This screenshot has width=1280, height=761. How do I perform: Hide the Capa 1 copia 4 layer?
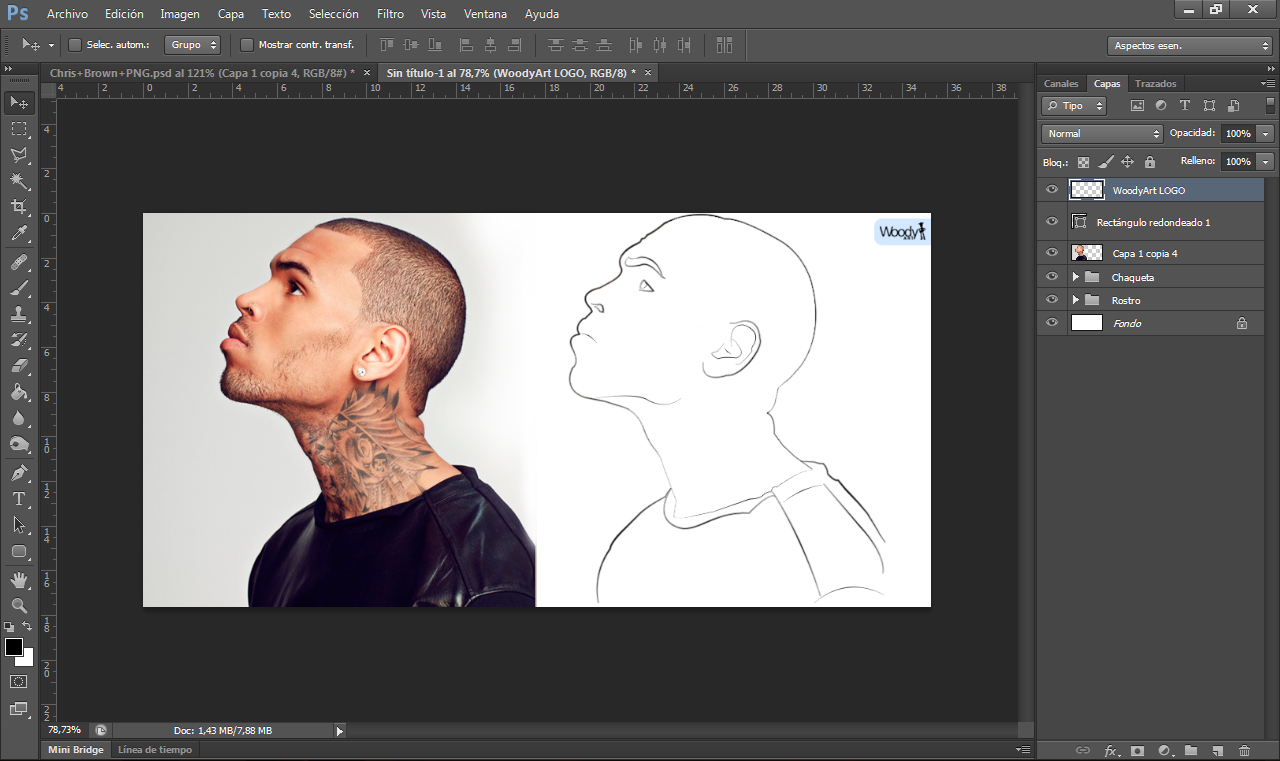click(1051, 253)
